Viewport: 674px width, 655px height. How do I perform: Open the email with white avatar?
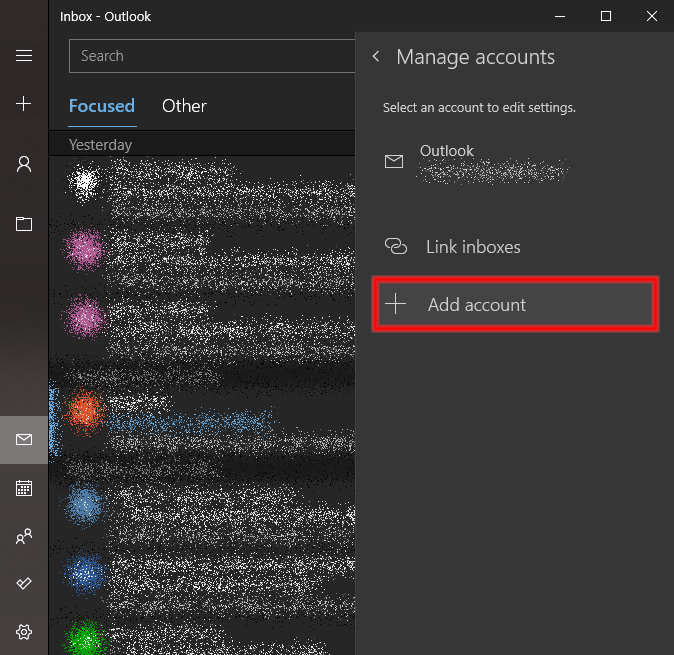[202, 188]
